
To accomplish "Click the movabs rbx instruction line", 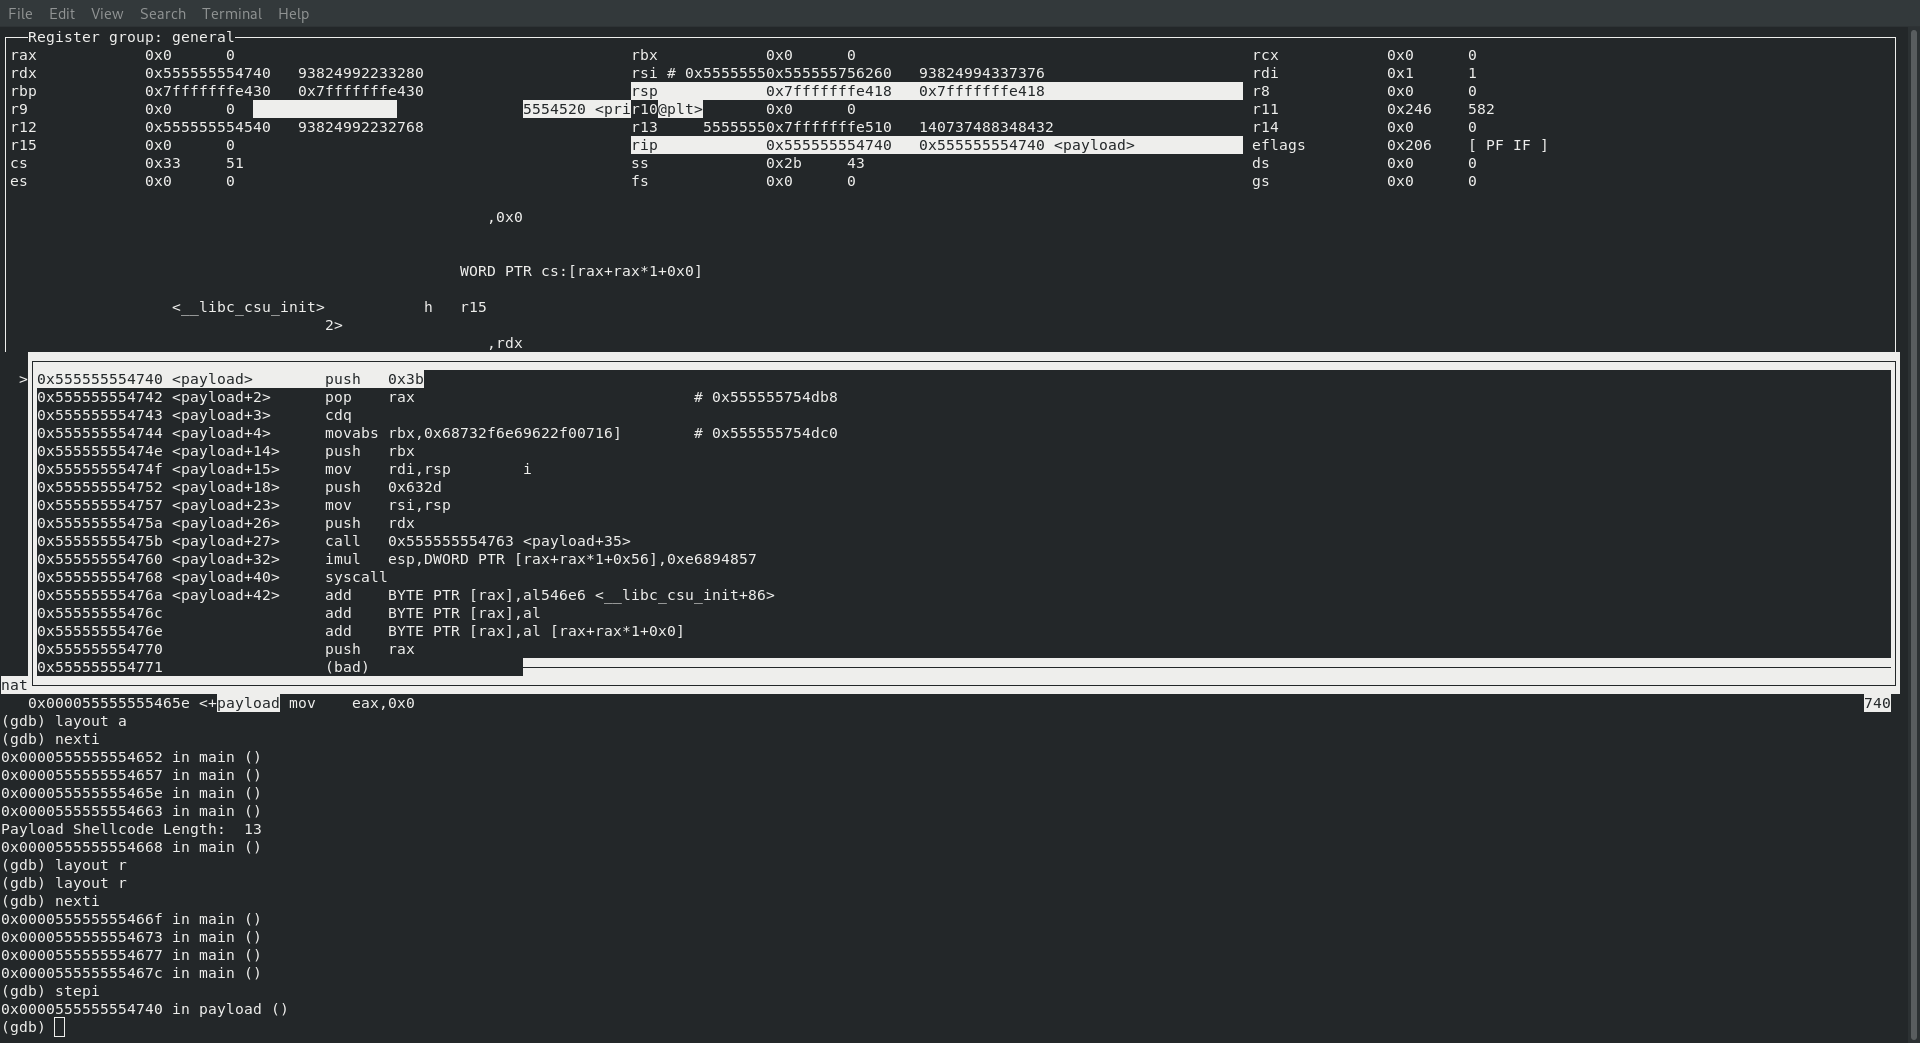I will 472,433.
